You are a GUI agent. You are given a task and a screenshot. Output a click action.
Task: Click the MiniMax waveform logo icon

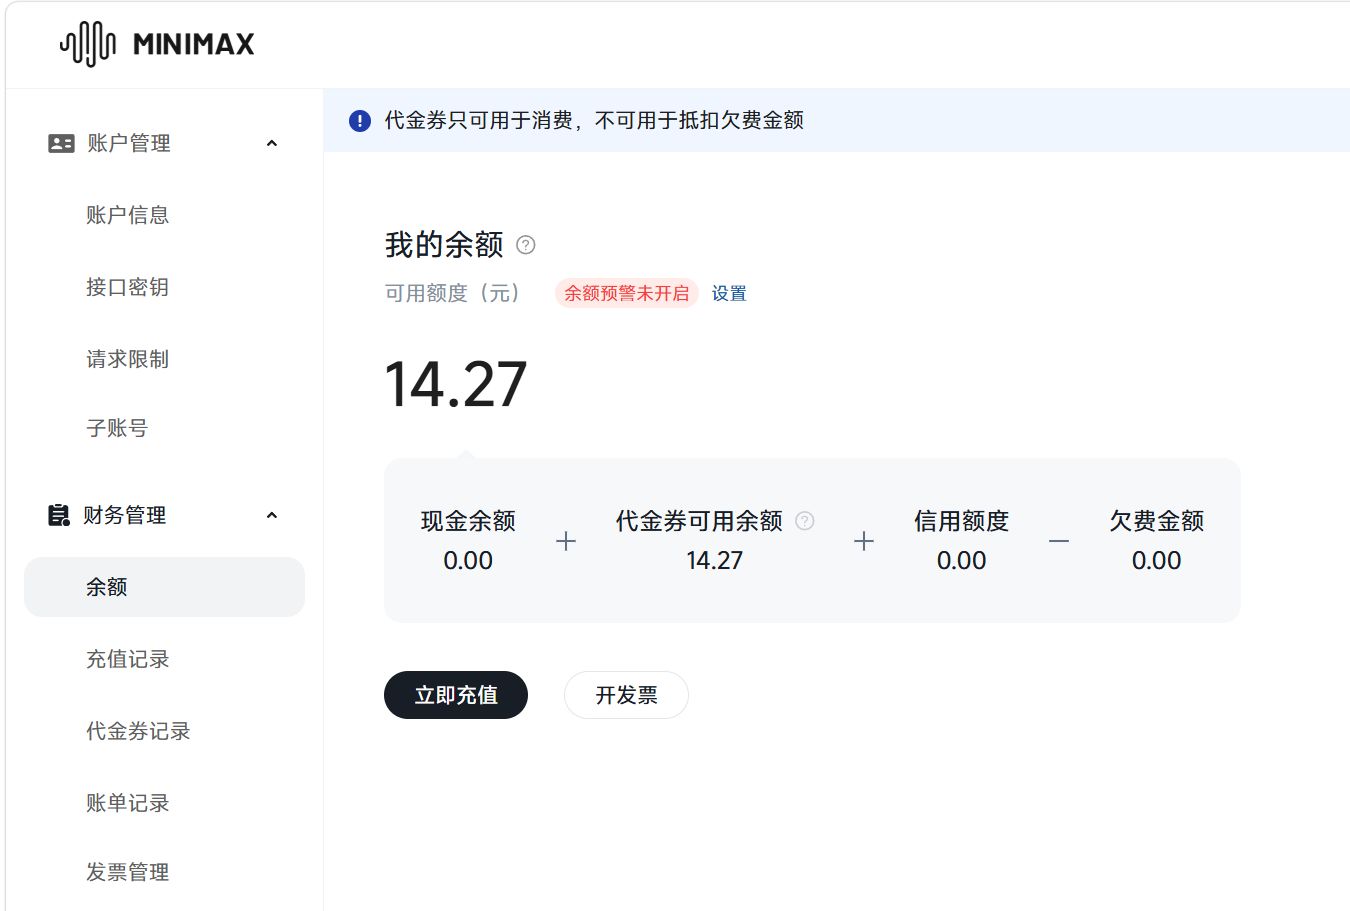(x=88, y=44)
